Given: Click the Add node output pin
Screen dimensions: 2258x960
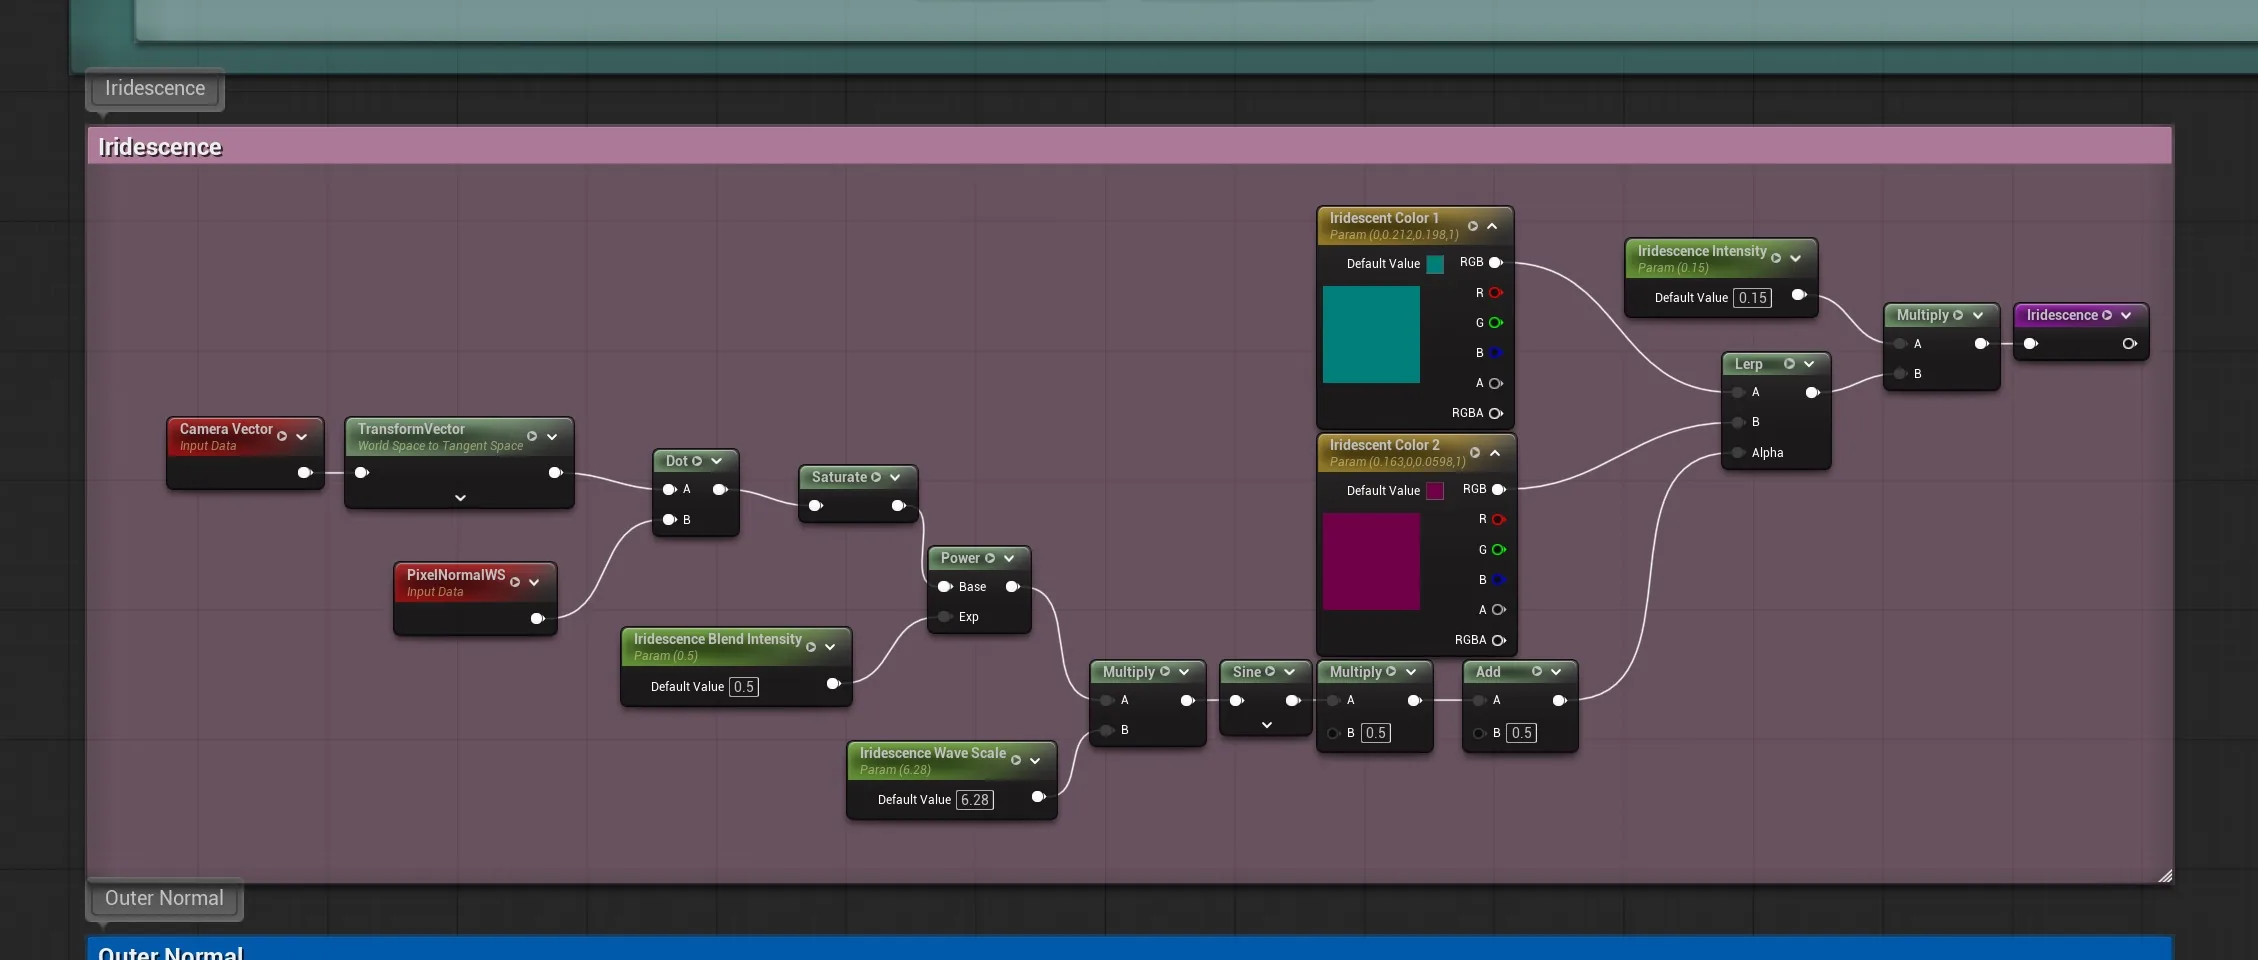Looking at the screenshot, I should 1559,700.
